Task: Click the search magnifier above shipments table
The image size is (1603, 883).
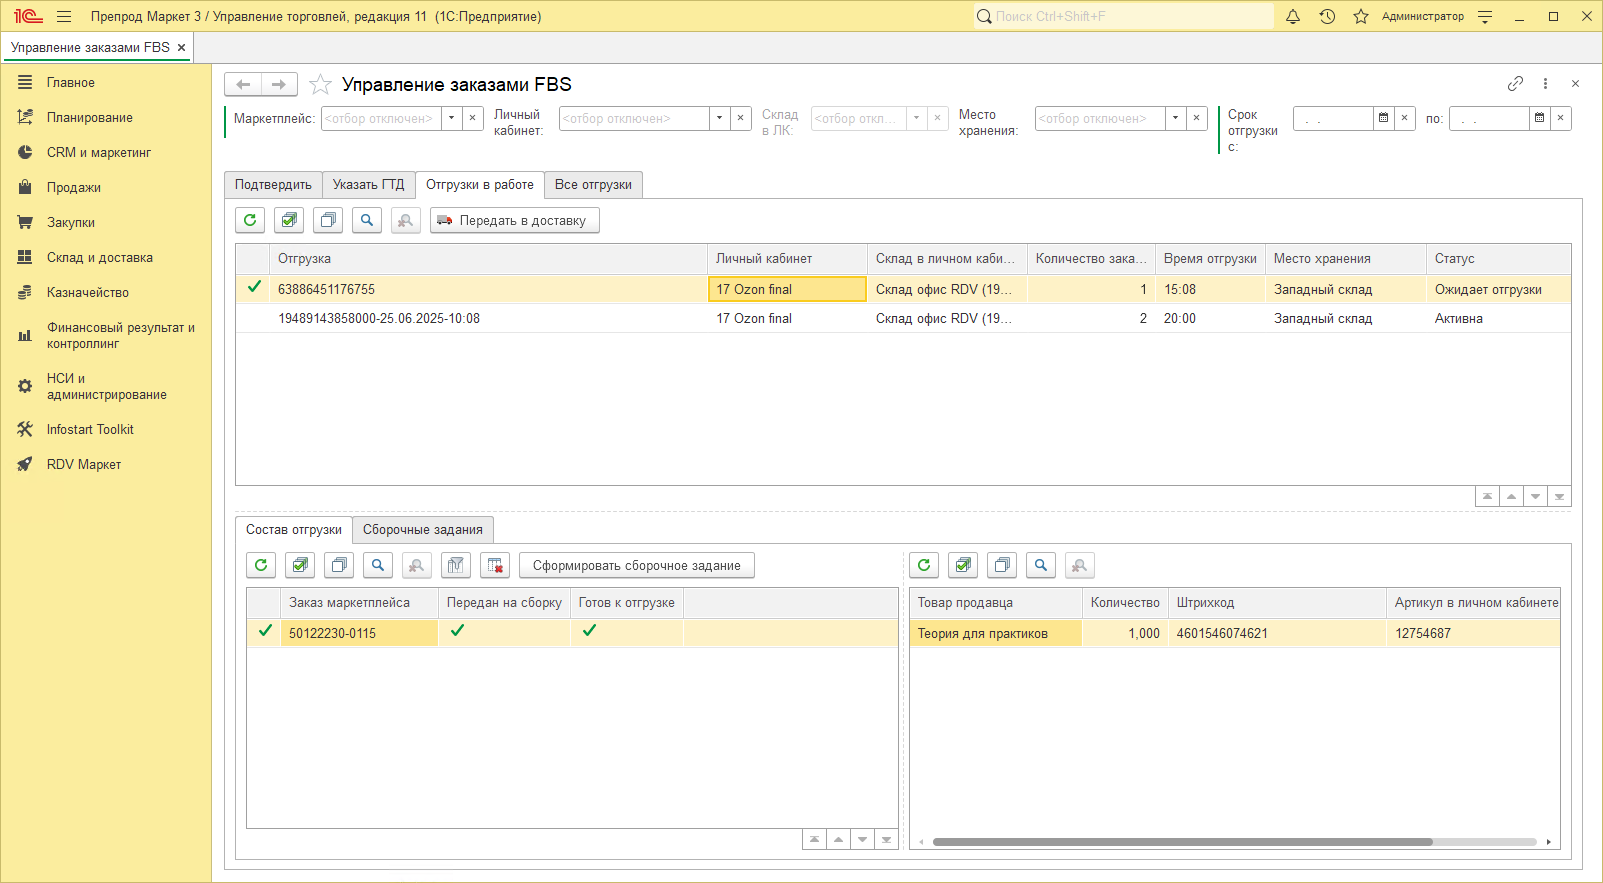Action: pos(367,220)
